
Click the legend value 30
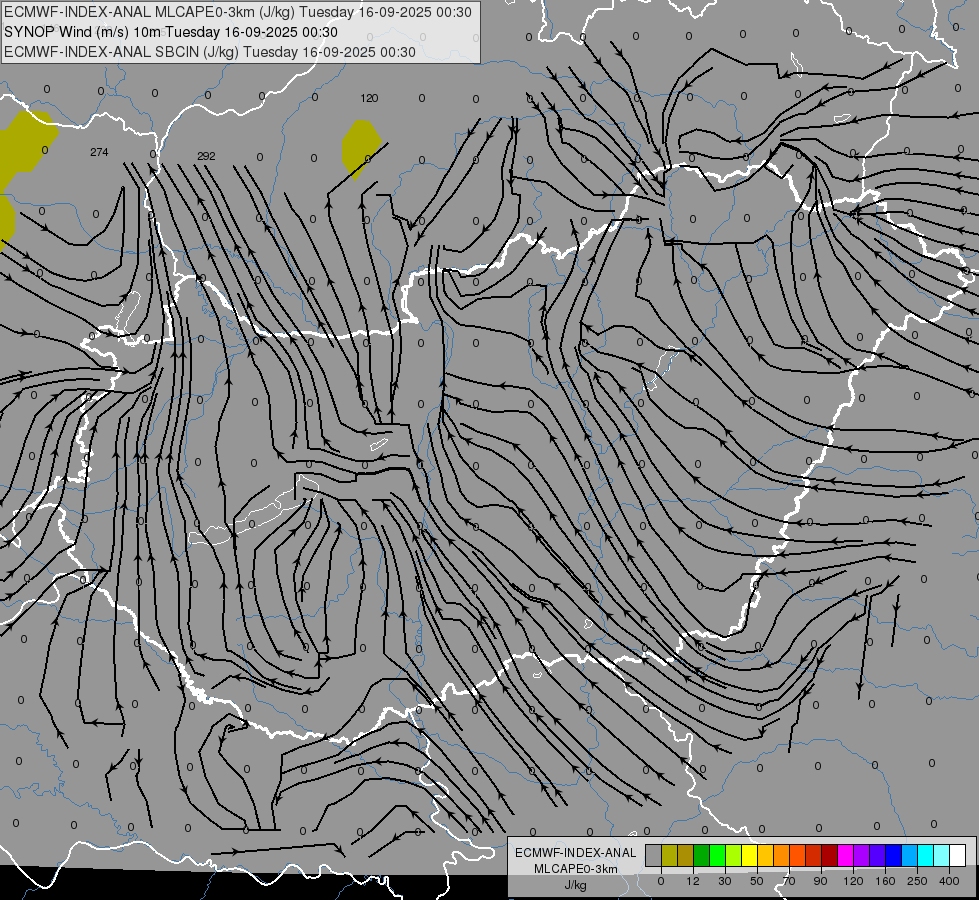pyautogui.click(x=725, y=881)
